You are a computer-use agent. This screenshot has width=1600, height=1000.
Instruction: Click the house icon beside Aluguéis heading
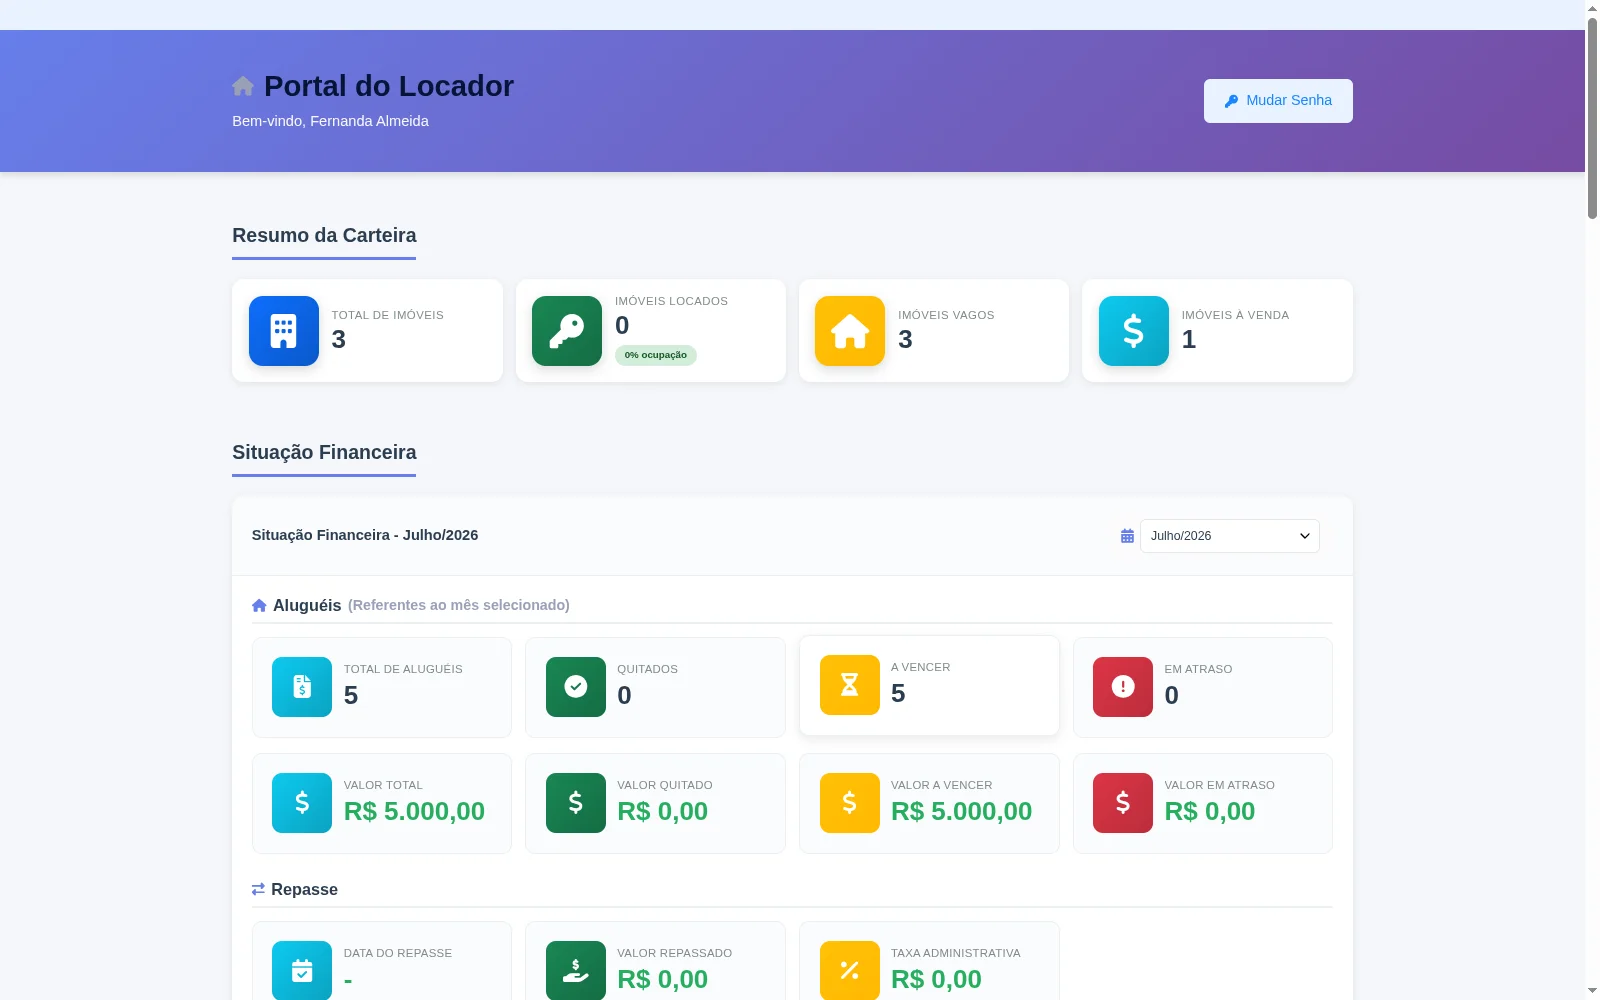tap(259, 605)
